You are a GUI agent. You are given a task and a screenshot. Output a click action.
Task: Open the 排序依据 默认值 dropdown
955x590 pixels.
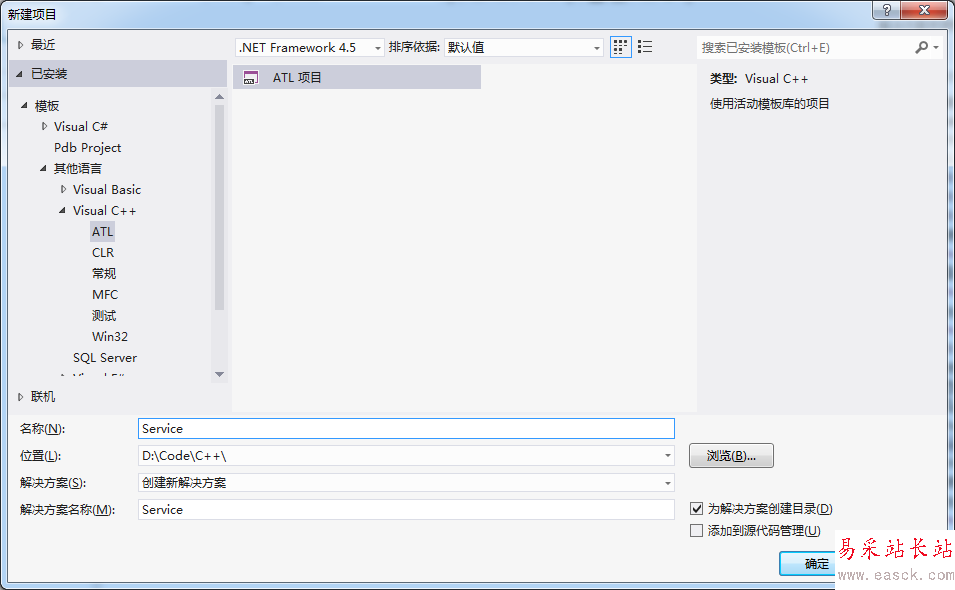click(524, 47)
